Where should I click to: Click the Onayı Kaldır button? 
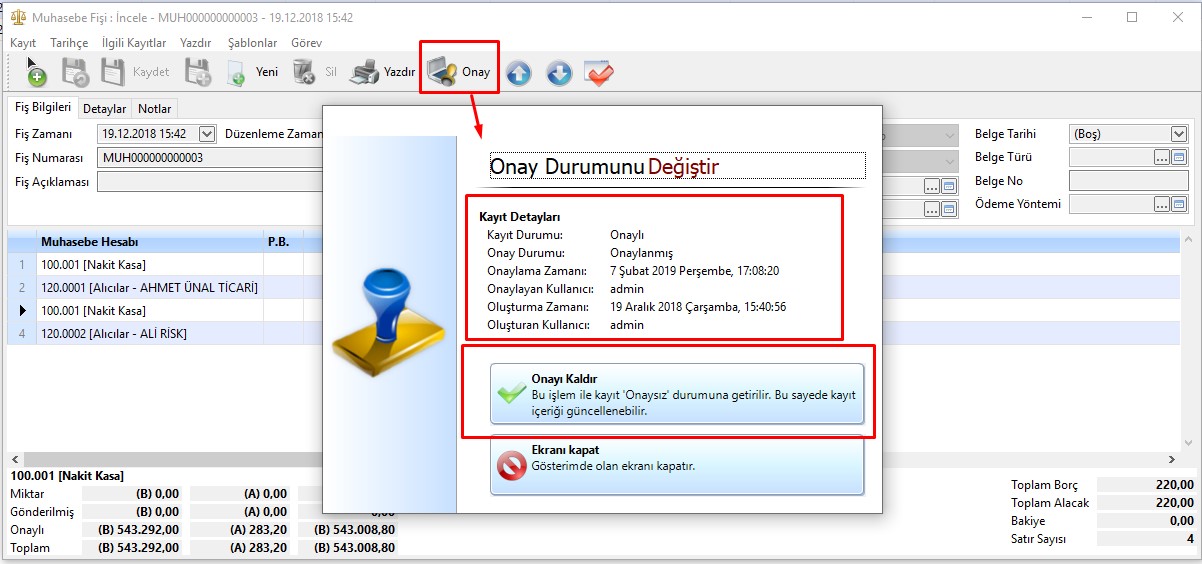click(x=676, y=394)
